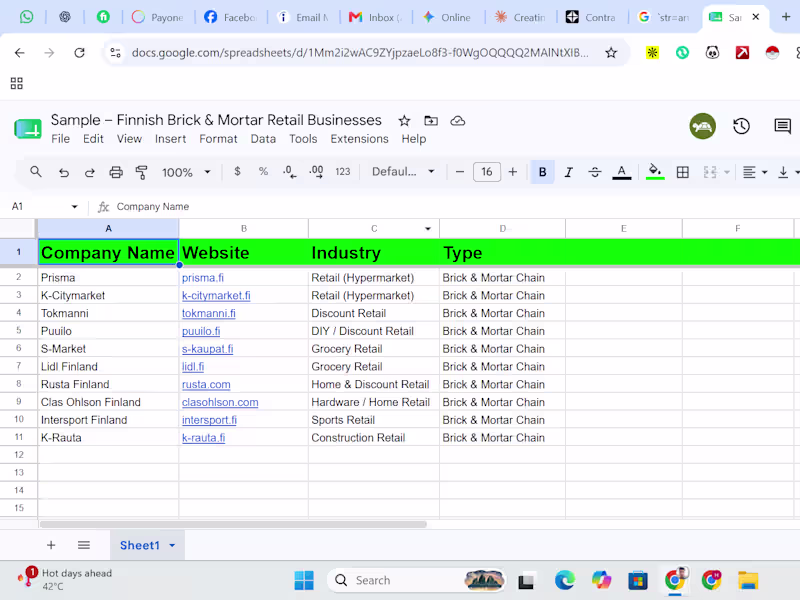This screenshot has height=600, width=800.
Task: Toggle Strikethrough formatting
Action: (594, 172)
